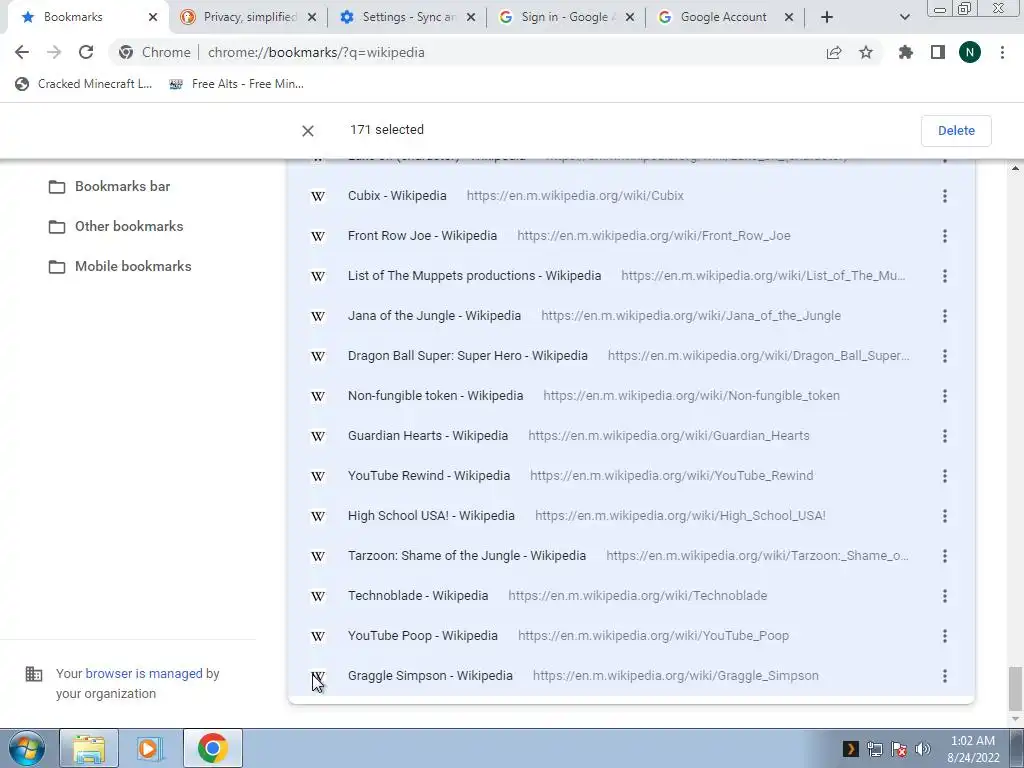The image size is (1024, 768).
Task: Open more actions for Tarzoon bookmark
Action: 944,556
